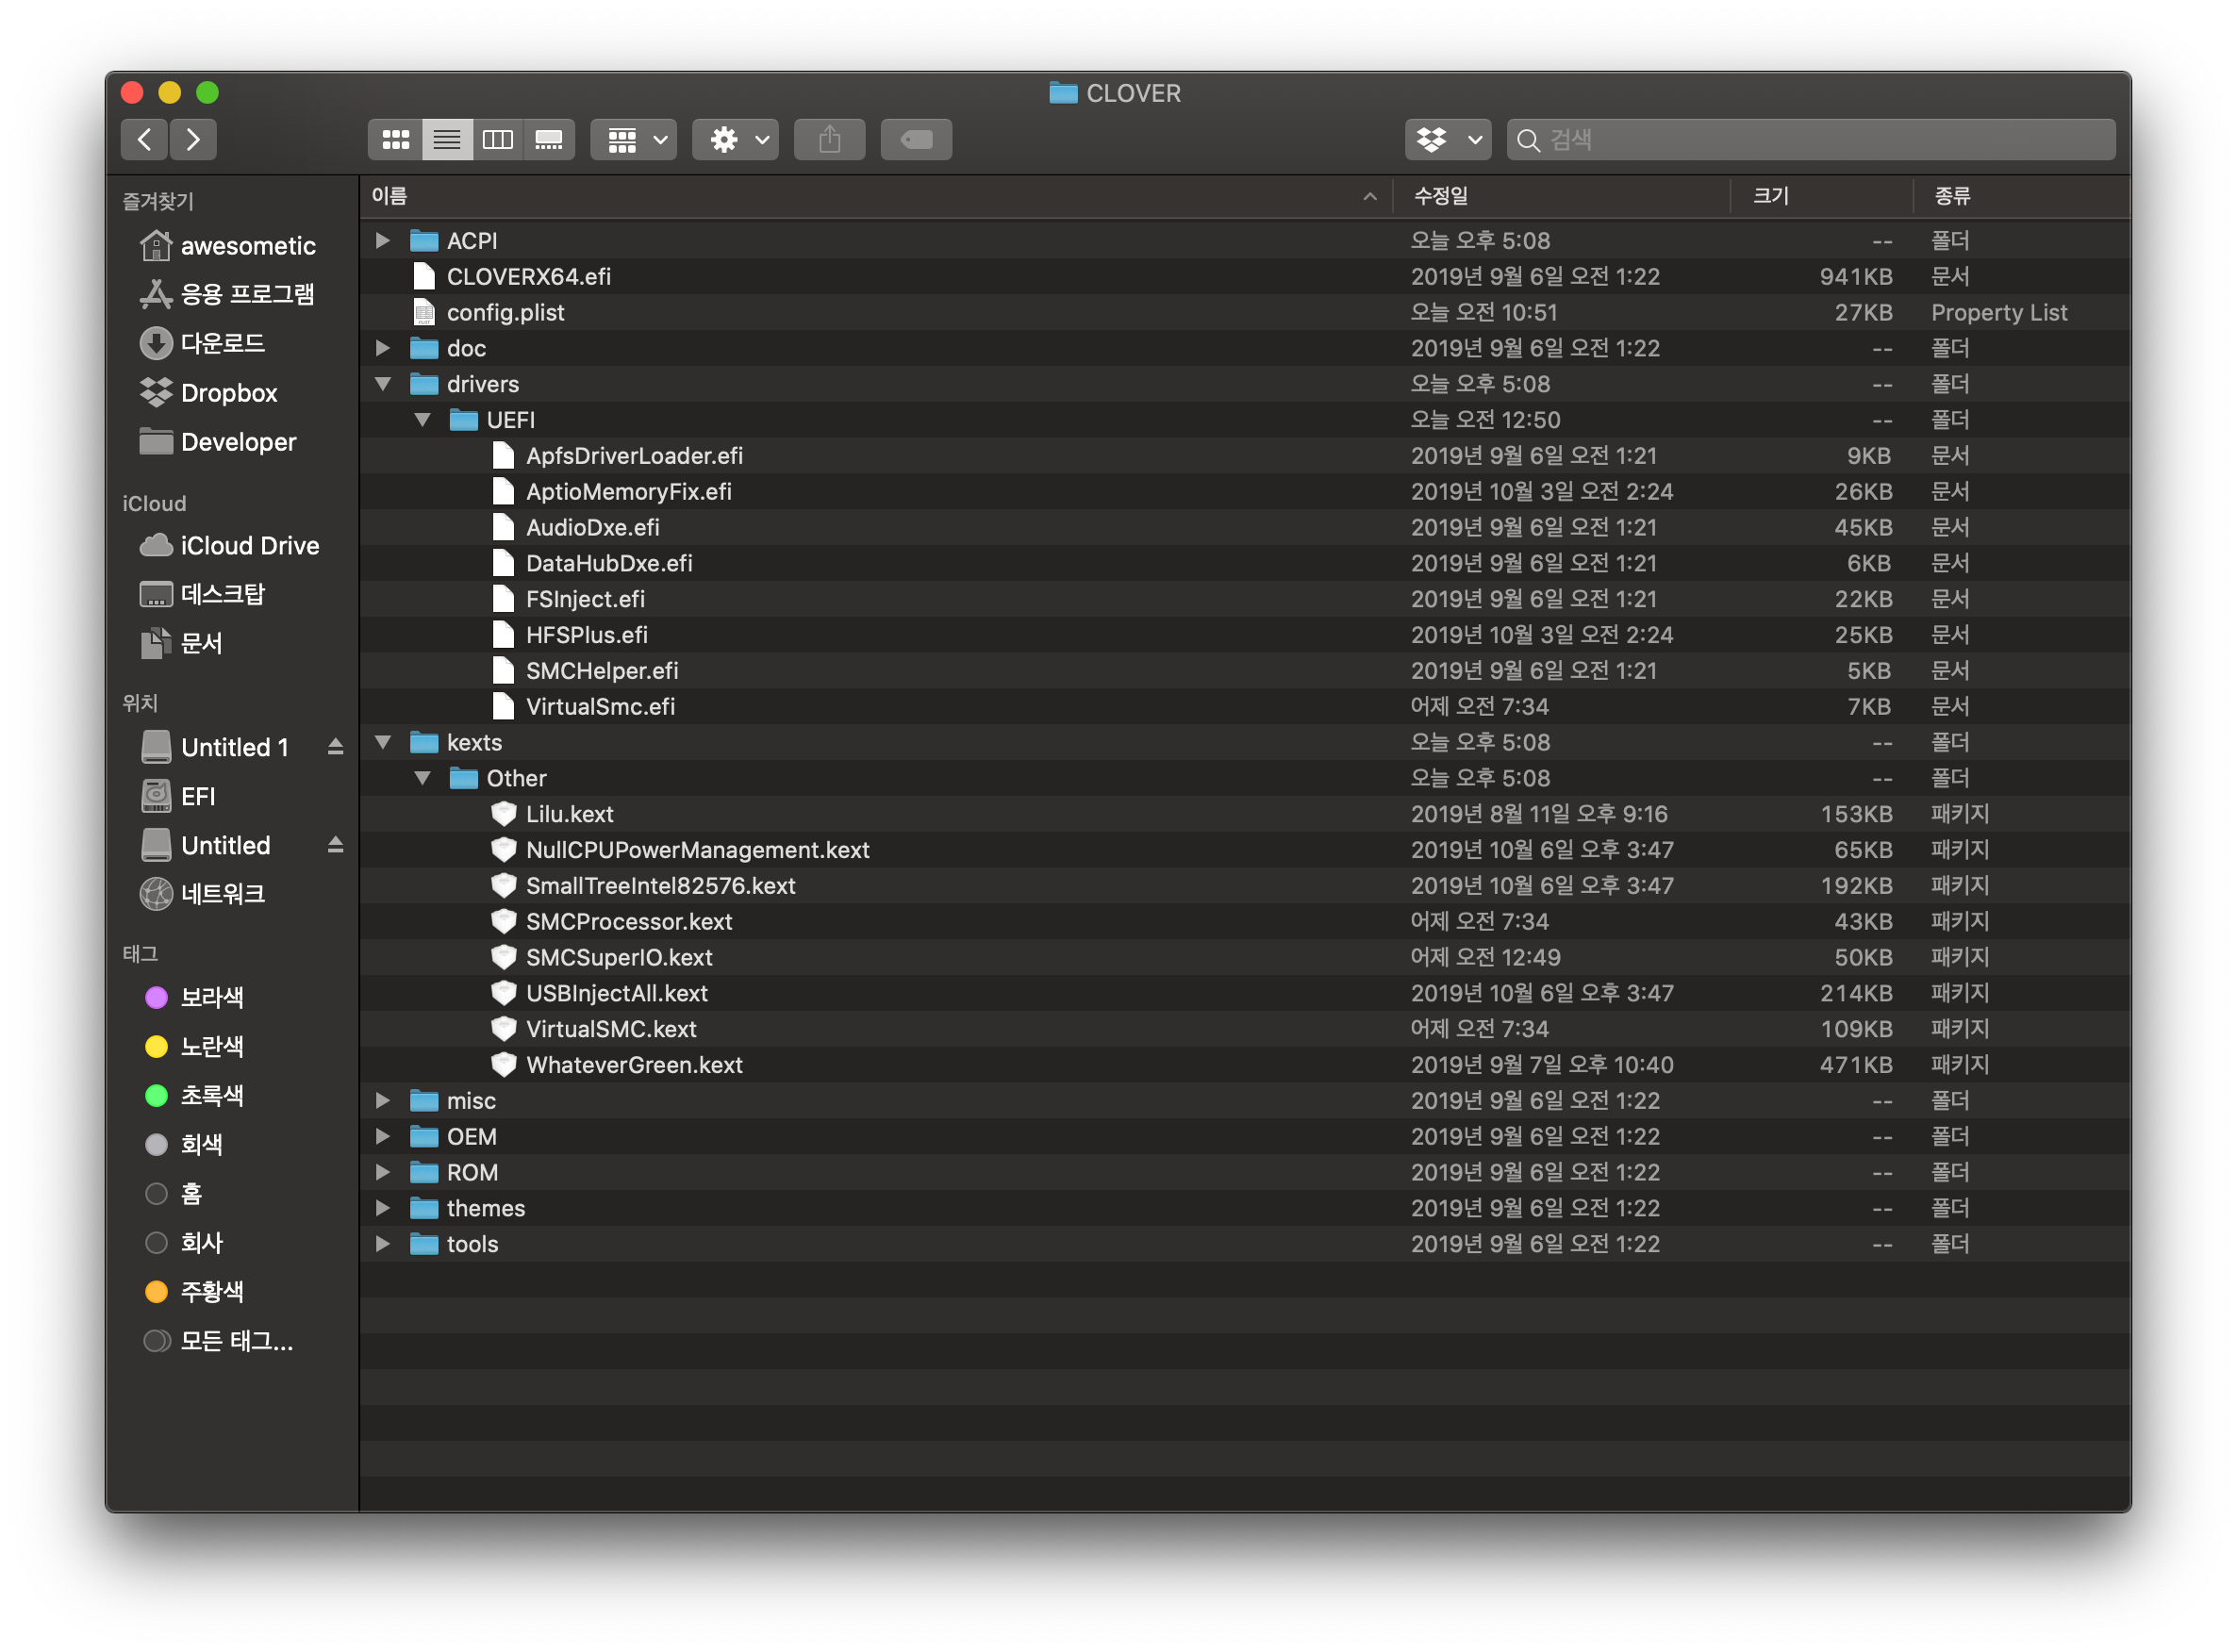Click the Edit Tags toolbar button
Image resolution: width=2237 pixels, height=1652 pixels.
915,140
